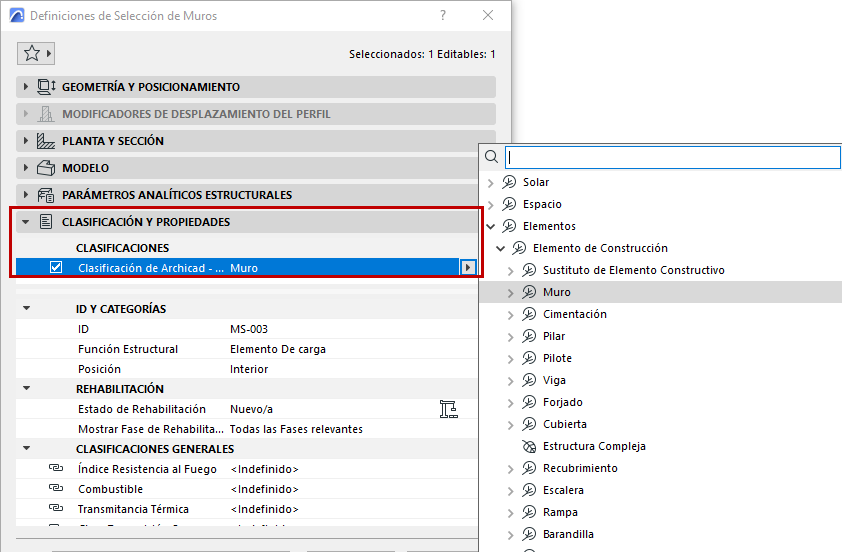Click the icon next to Escalera
This screenshot has height=552, width=842.
pyautogui.click(x=529, y=490)
